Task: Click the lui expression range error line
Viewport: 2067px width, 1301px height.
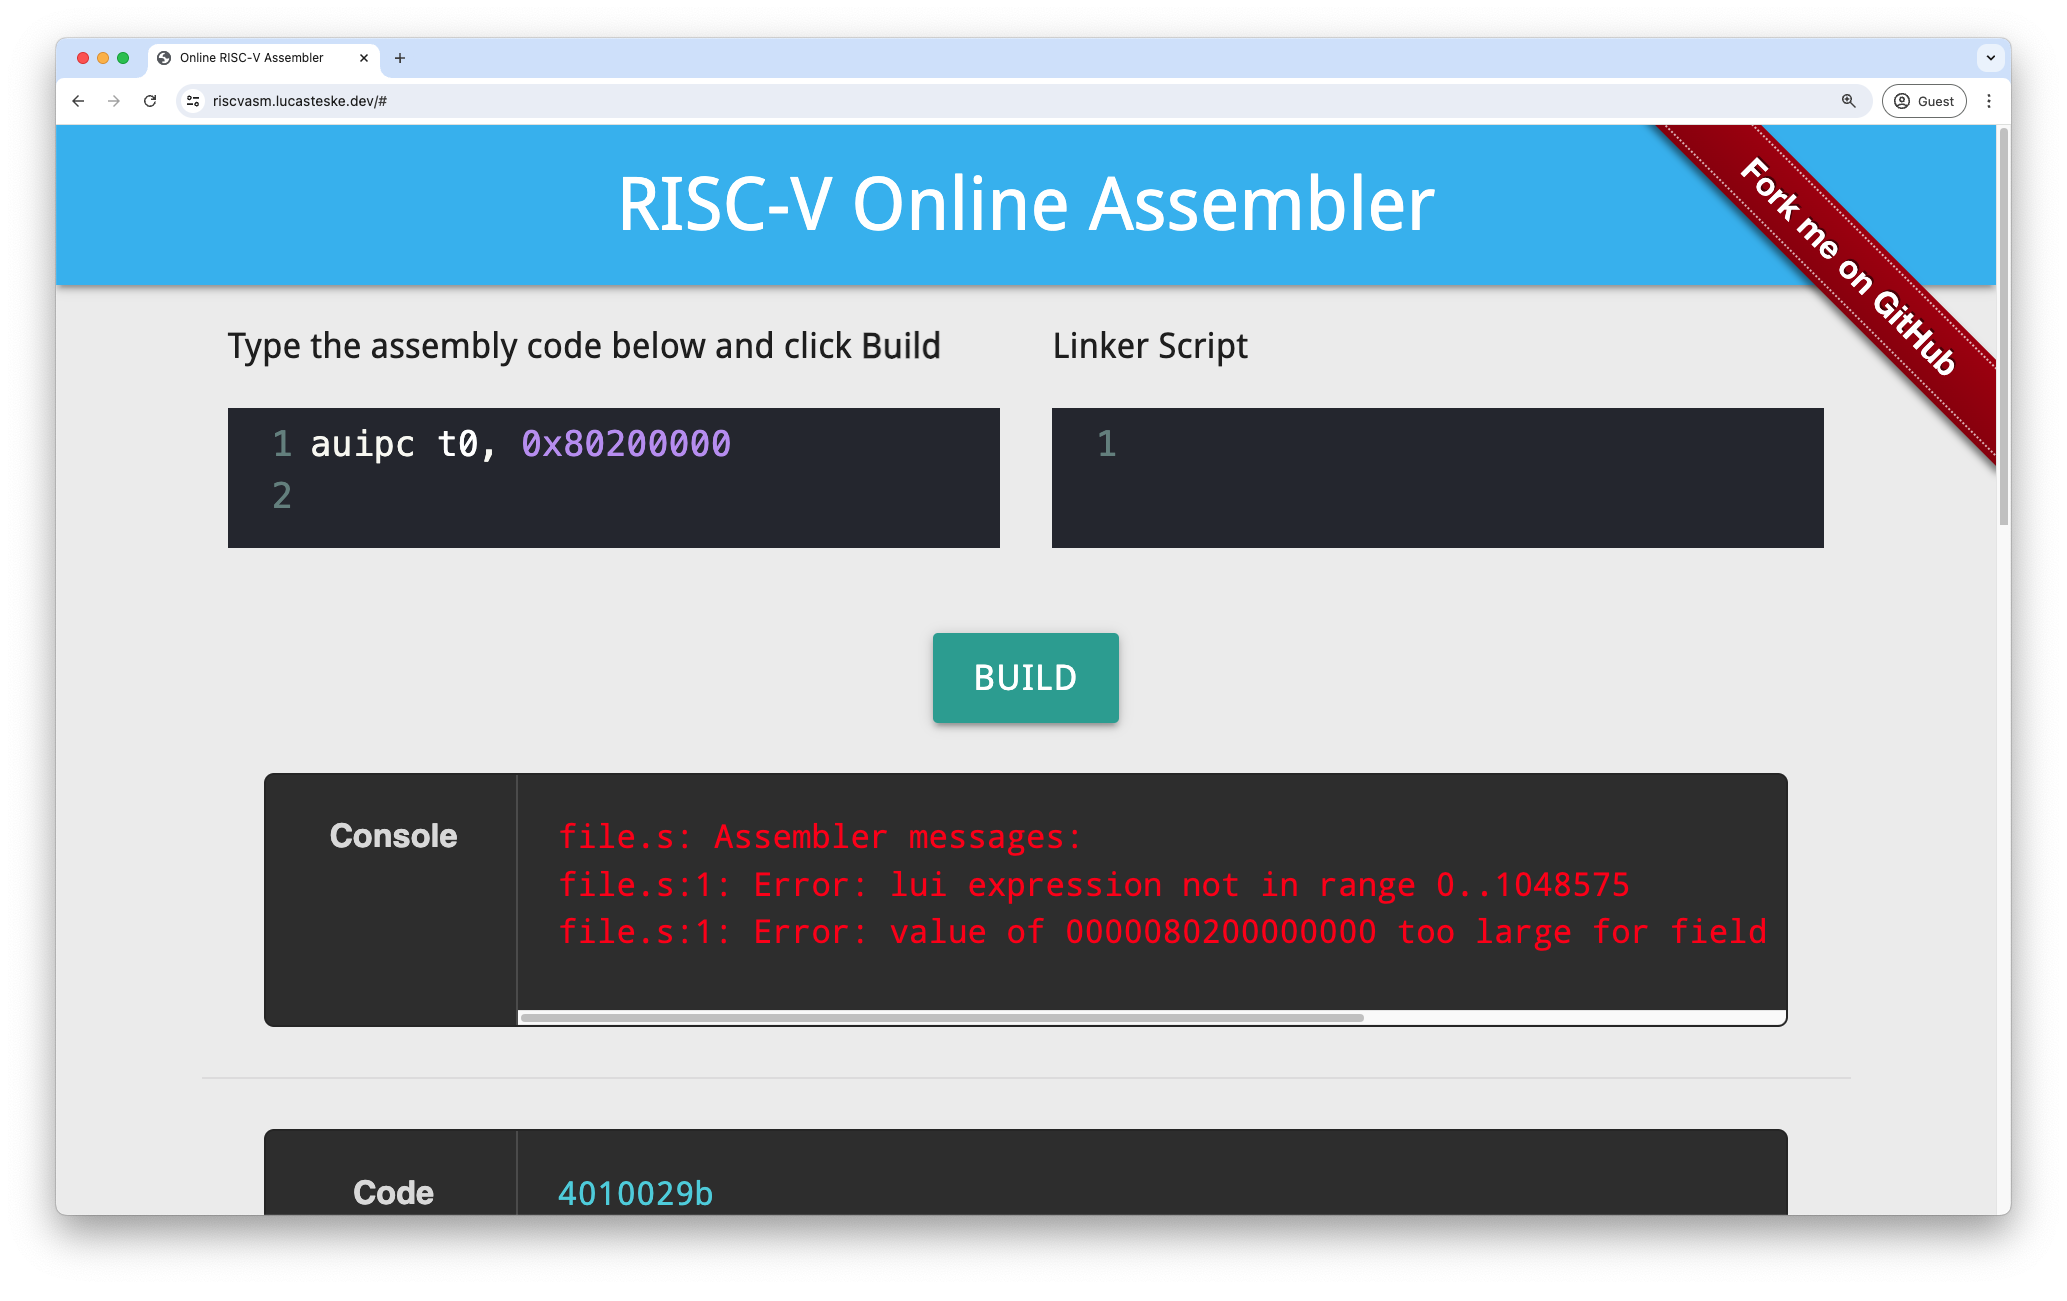Action: point(1094,885)
